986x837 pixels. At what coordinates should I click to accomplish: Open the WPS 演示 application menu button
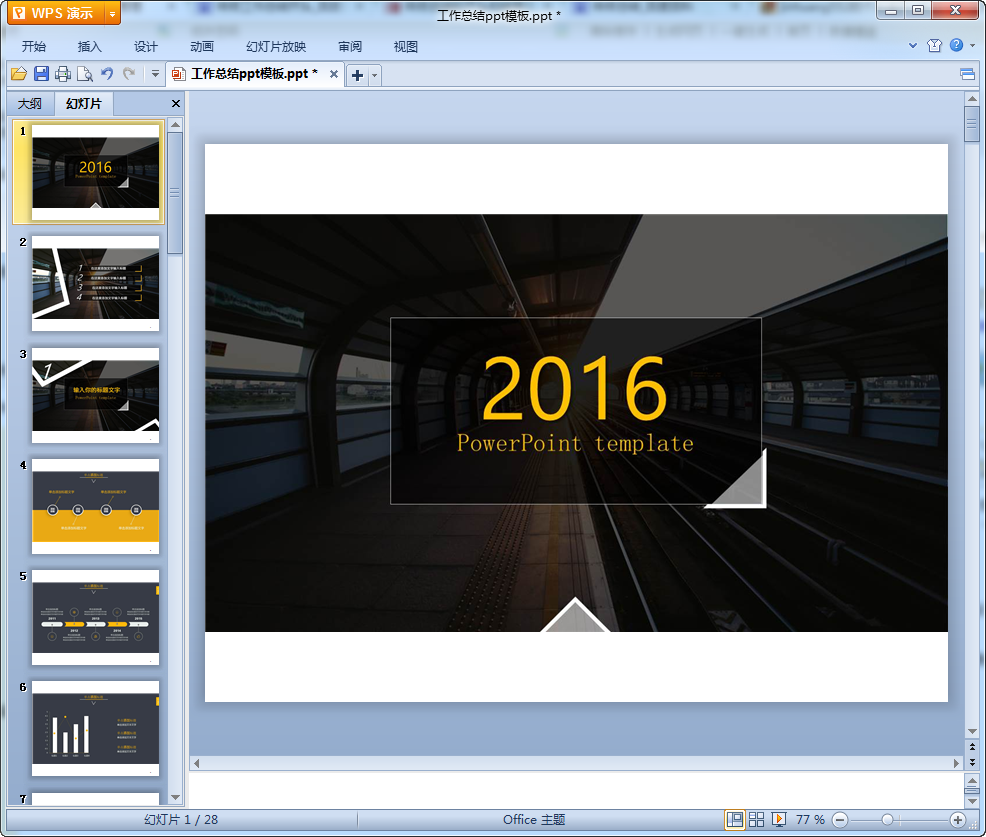point(56,13)
